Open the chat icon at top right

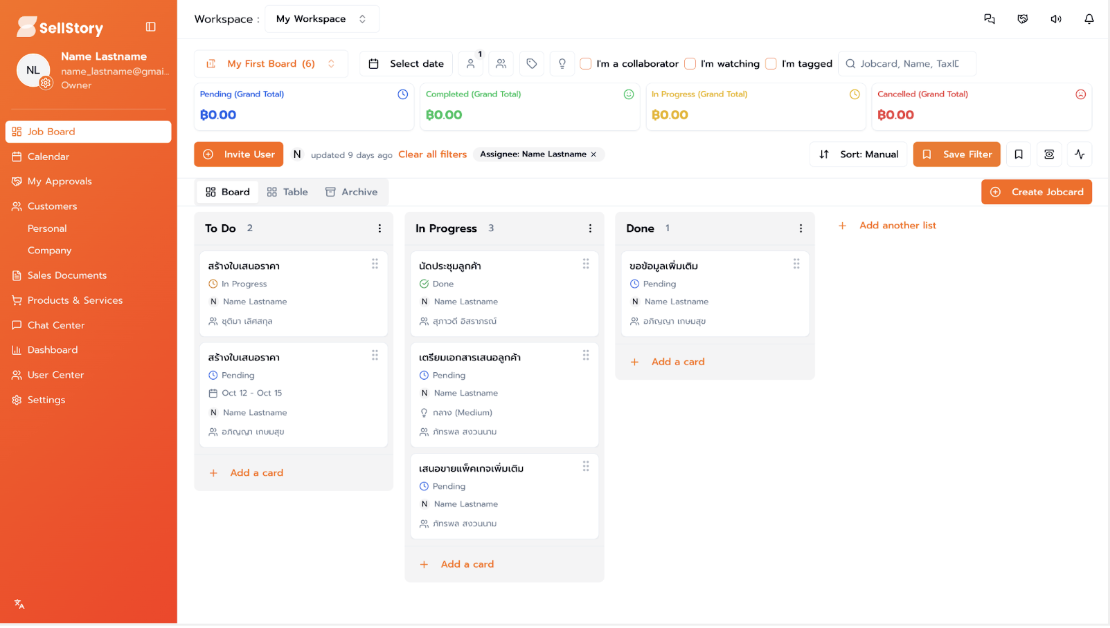[989, 19]
